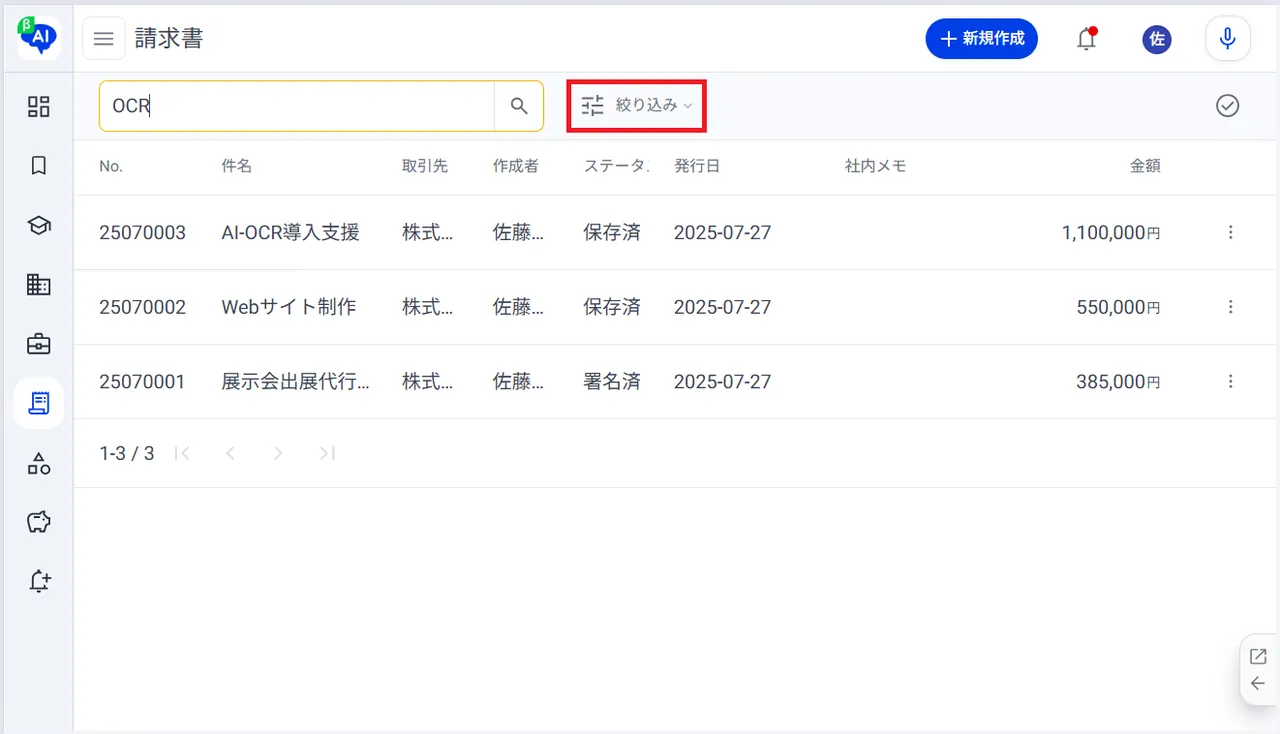
Task: Open the hamburger navigation menu
Action: 104,39
